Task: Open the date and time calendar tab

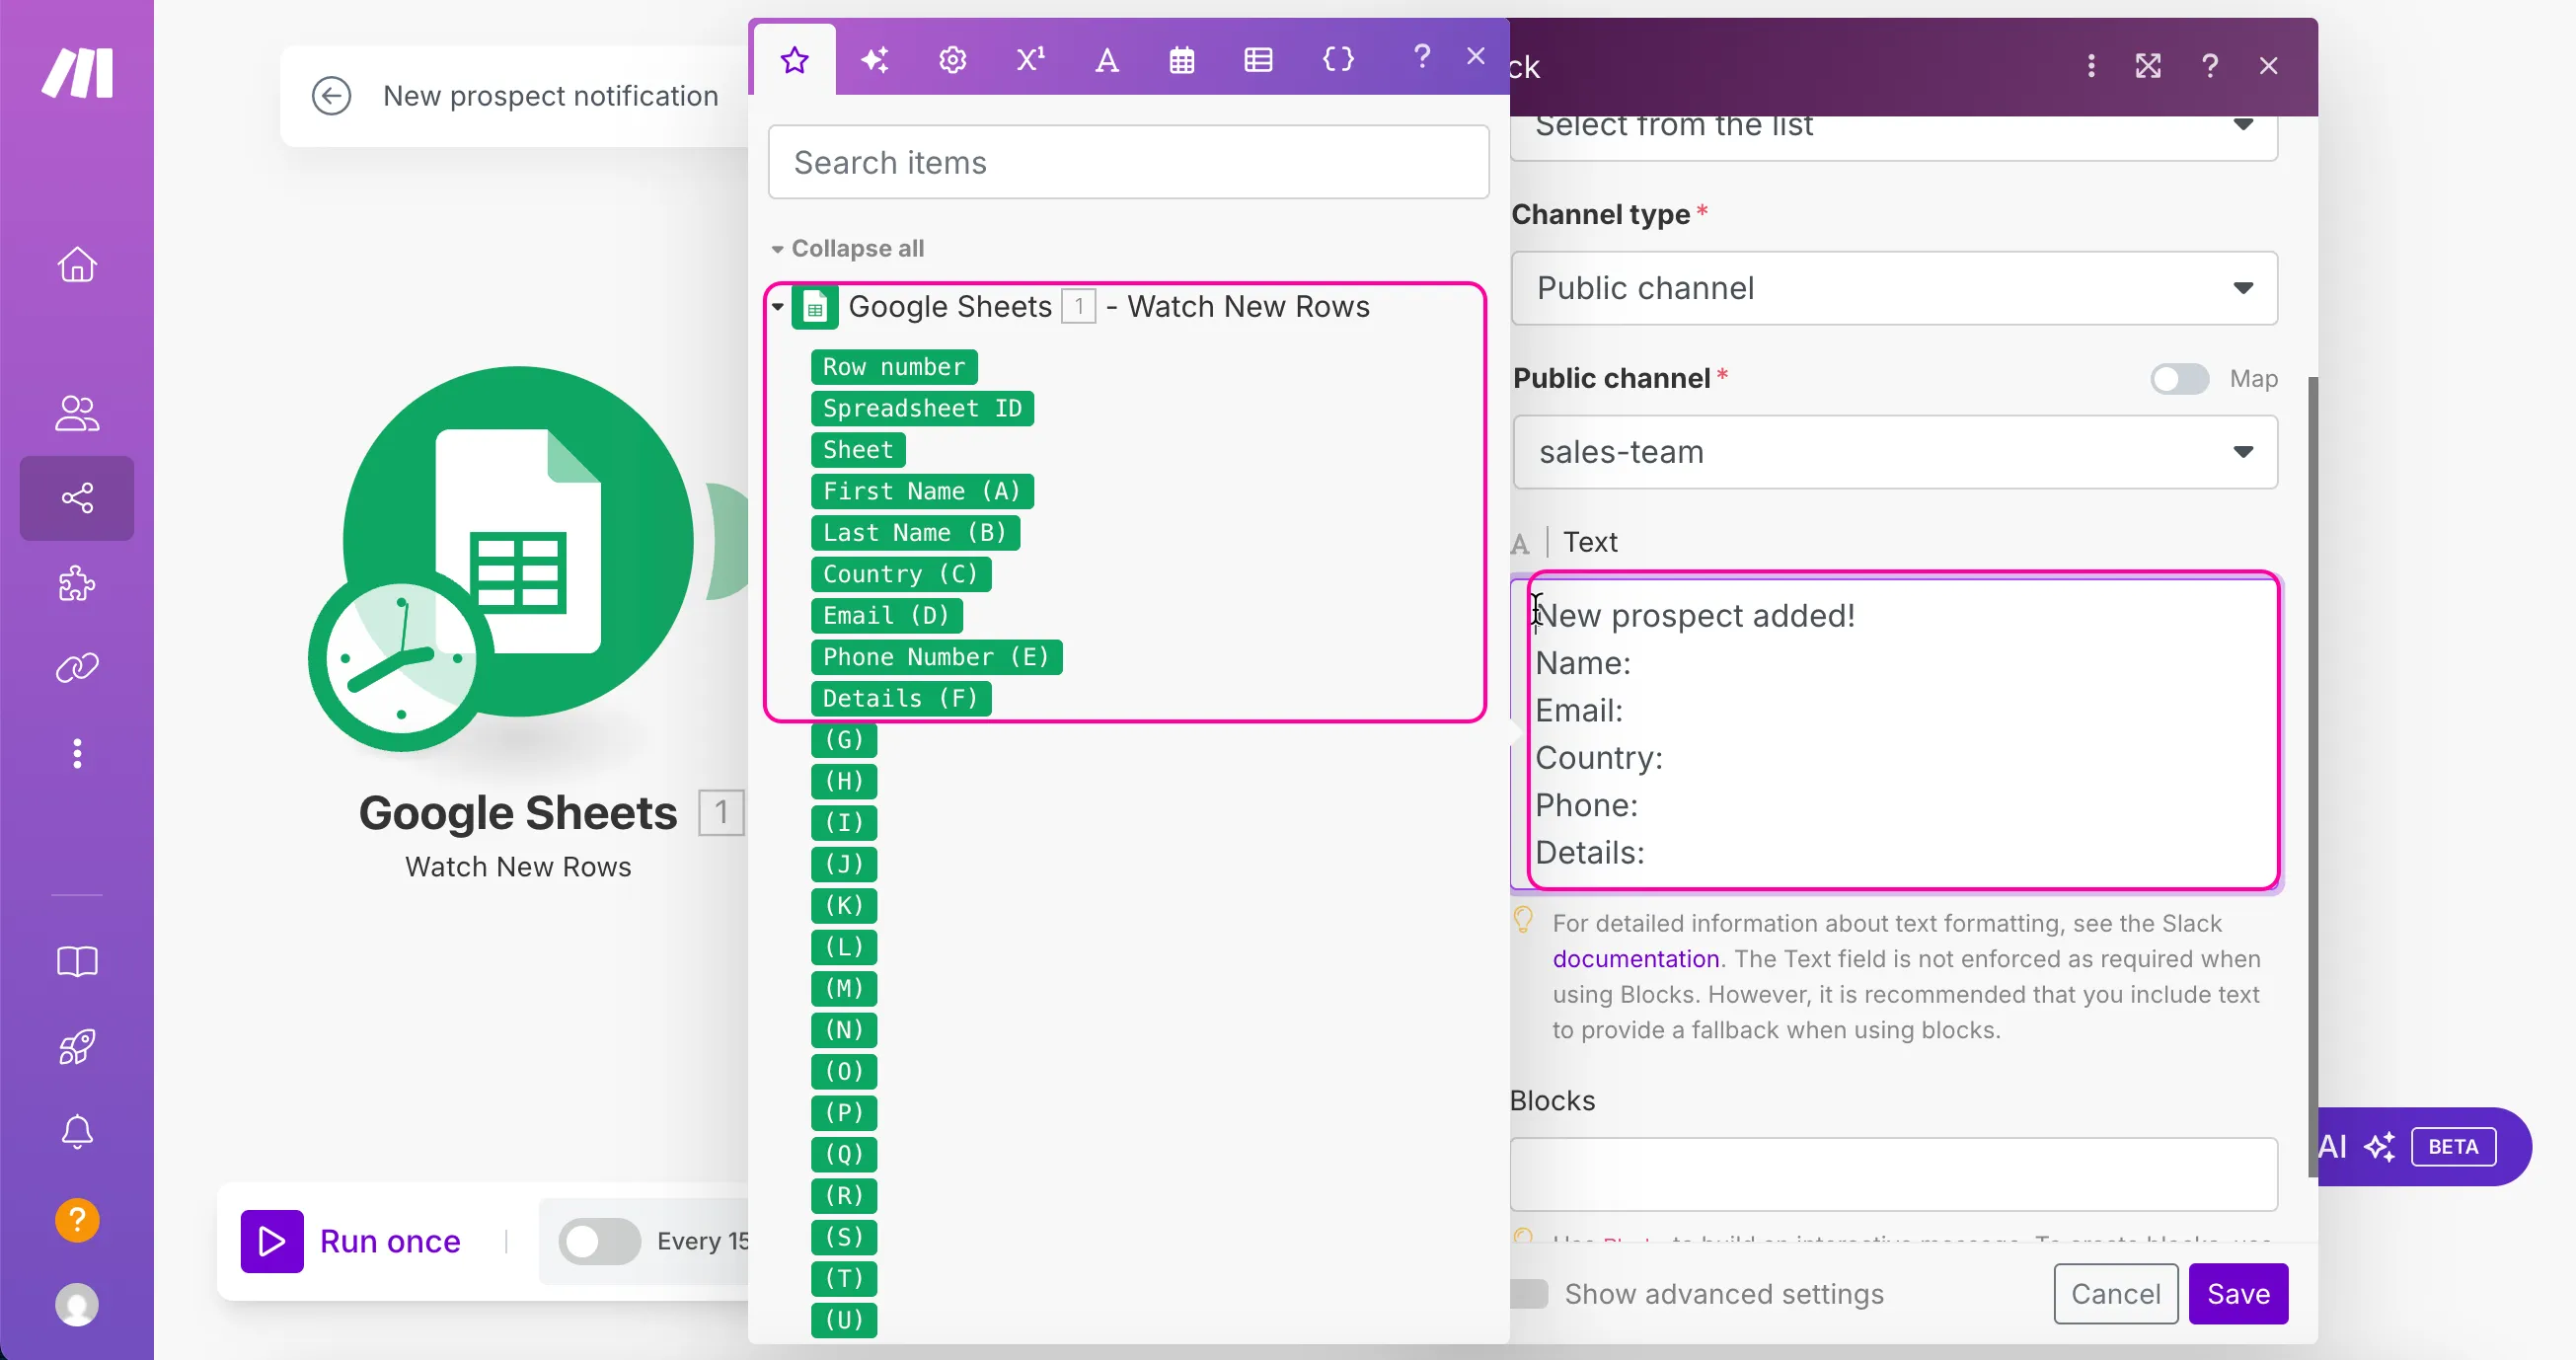Action: click(x=1182, y=60)
